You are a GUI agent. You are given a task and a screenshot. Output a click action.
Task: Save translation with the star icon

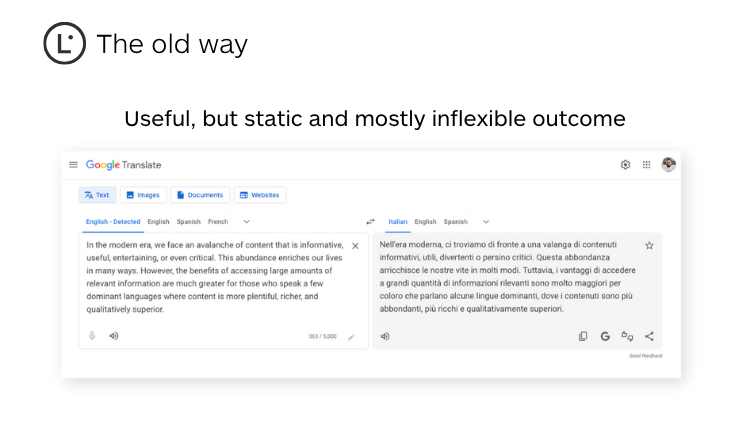click(x=649, y=246)
